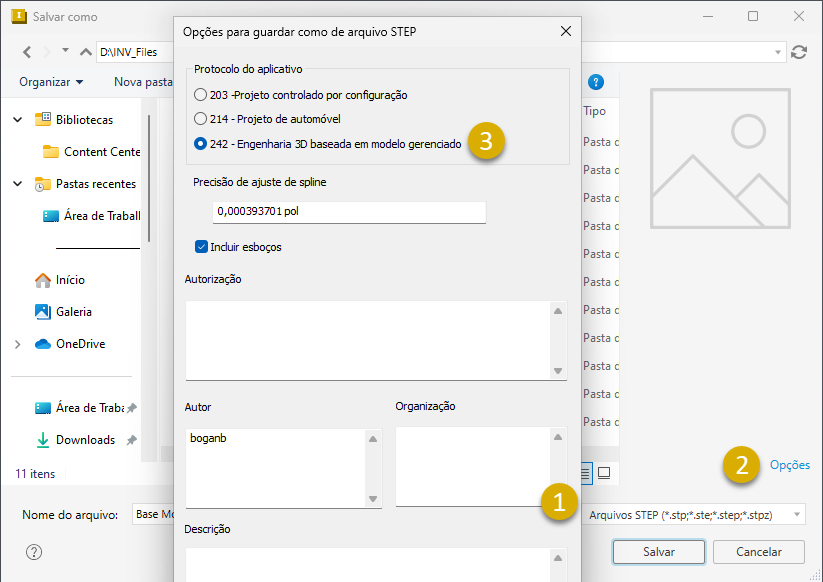Click the Nome do arquivo field
This screenshot has height=582, width=823.
(x=153, y=514)
